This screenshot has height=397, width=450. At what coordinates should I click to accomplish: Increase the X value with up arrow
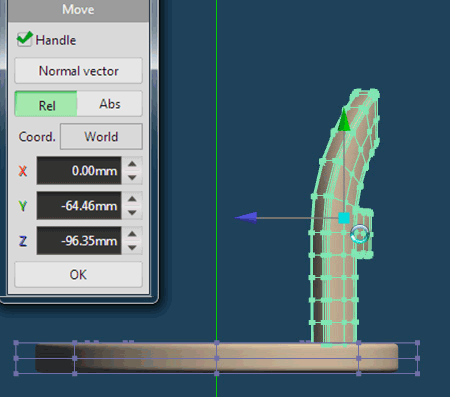pos(132,164)
